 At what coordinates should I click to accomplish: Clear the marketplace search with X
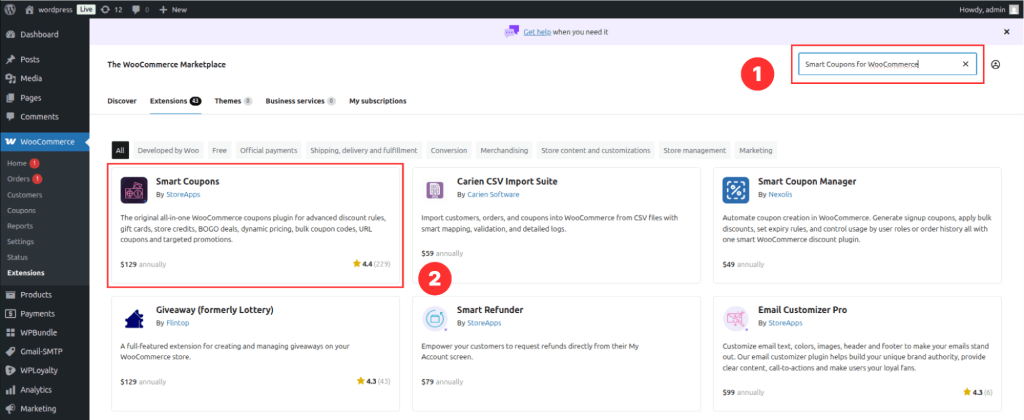click(965, 64)
